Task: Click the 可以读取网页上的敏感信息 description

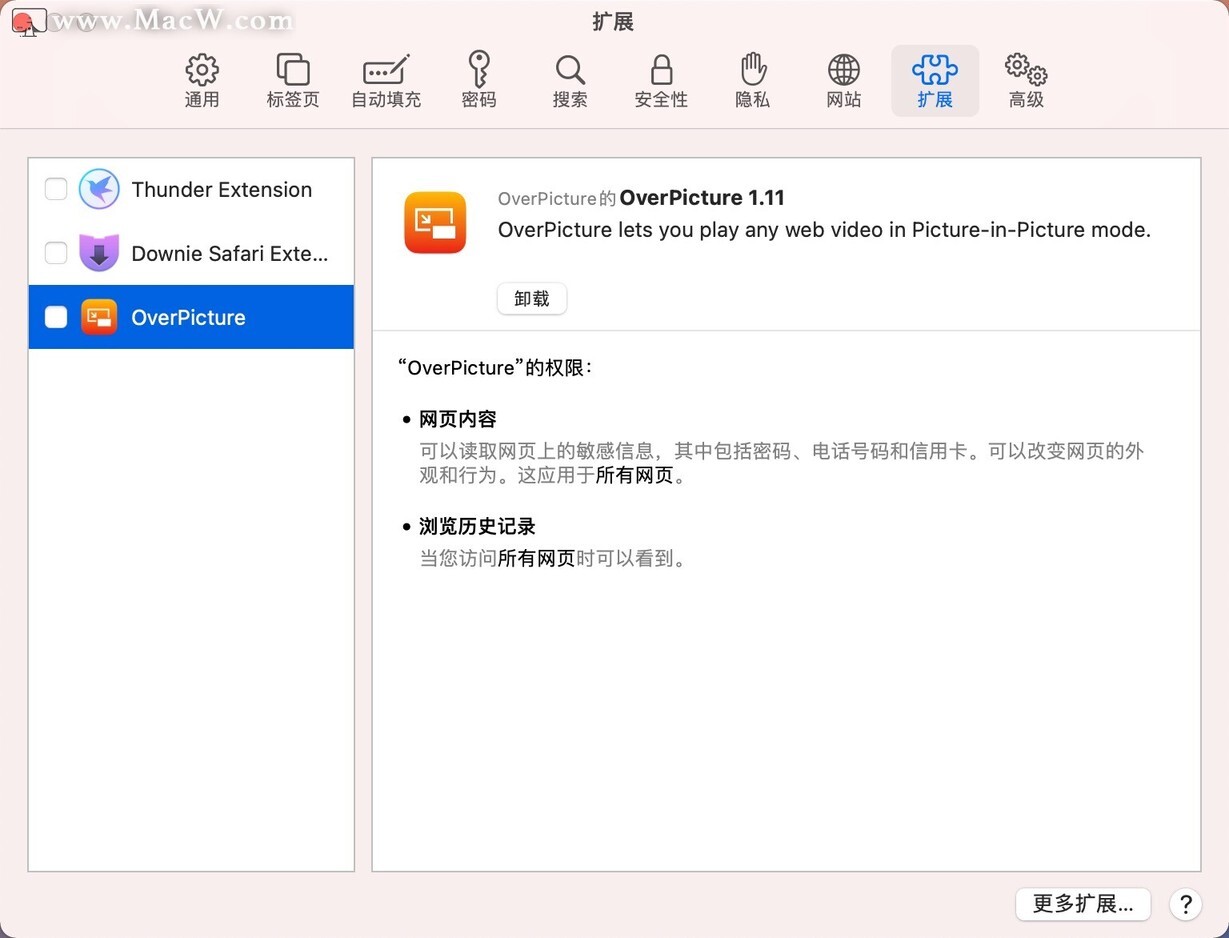Action: click(x=782, y=463)
